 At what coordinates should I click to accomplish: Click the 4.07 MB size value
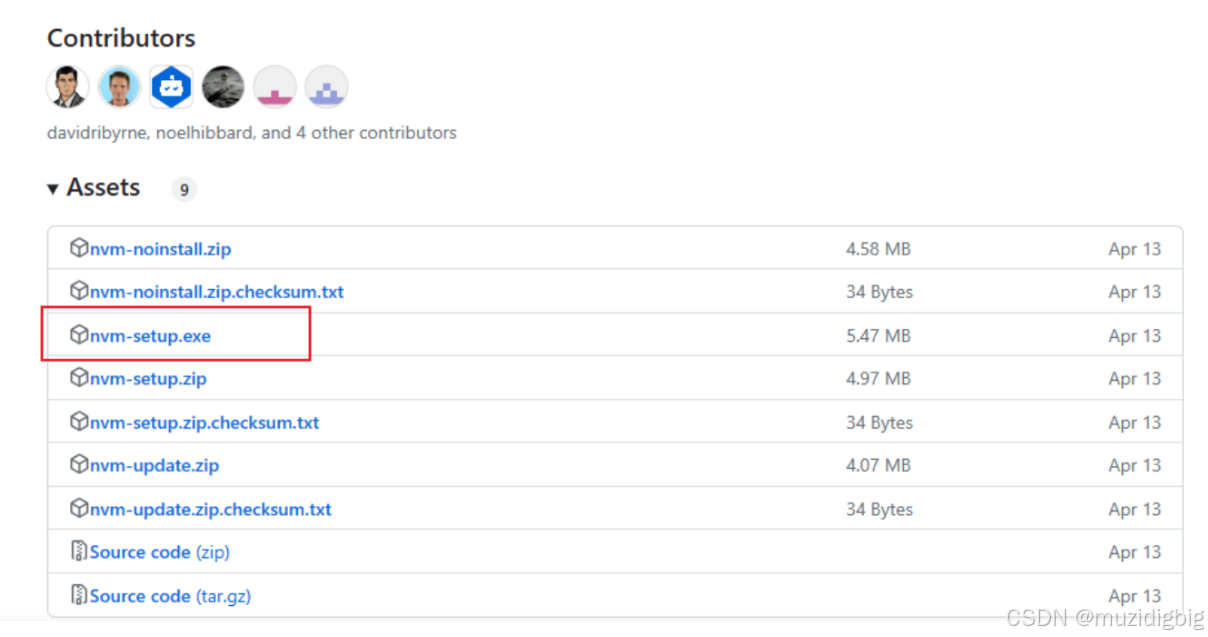tap(878, 466)
